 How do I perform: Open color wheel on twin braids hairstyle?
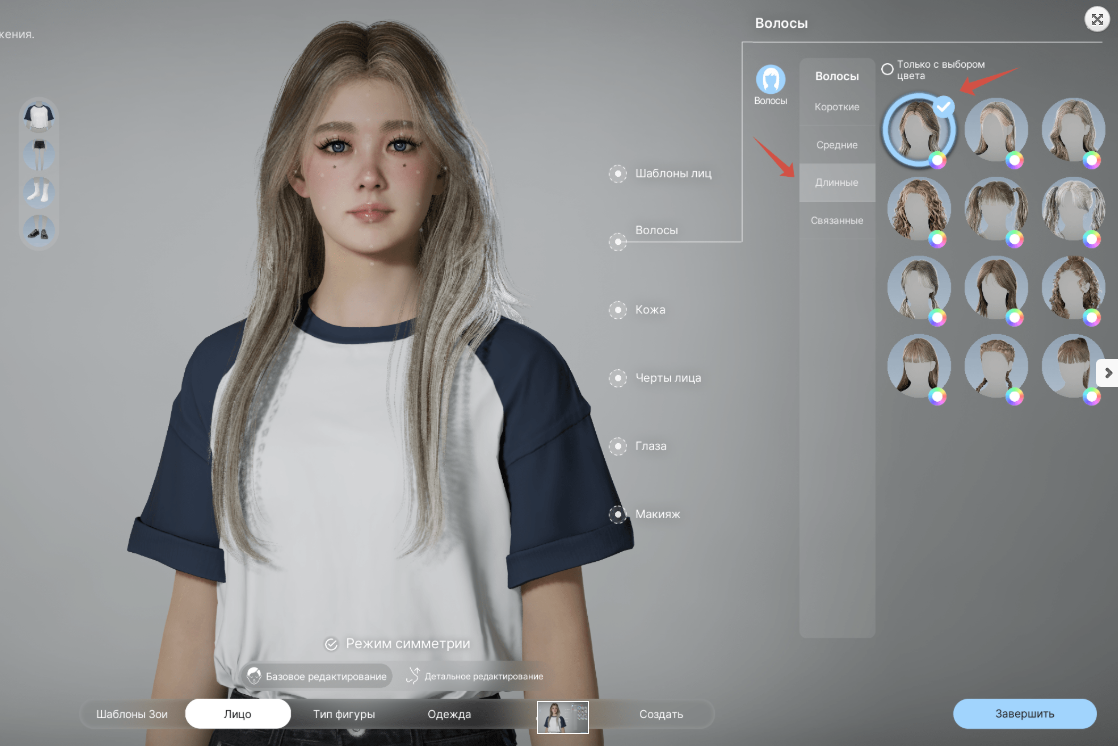point(1015,397)
